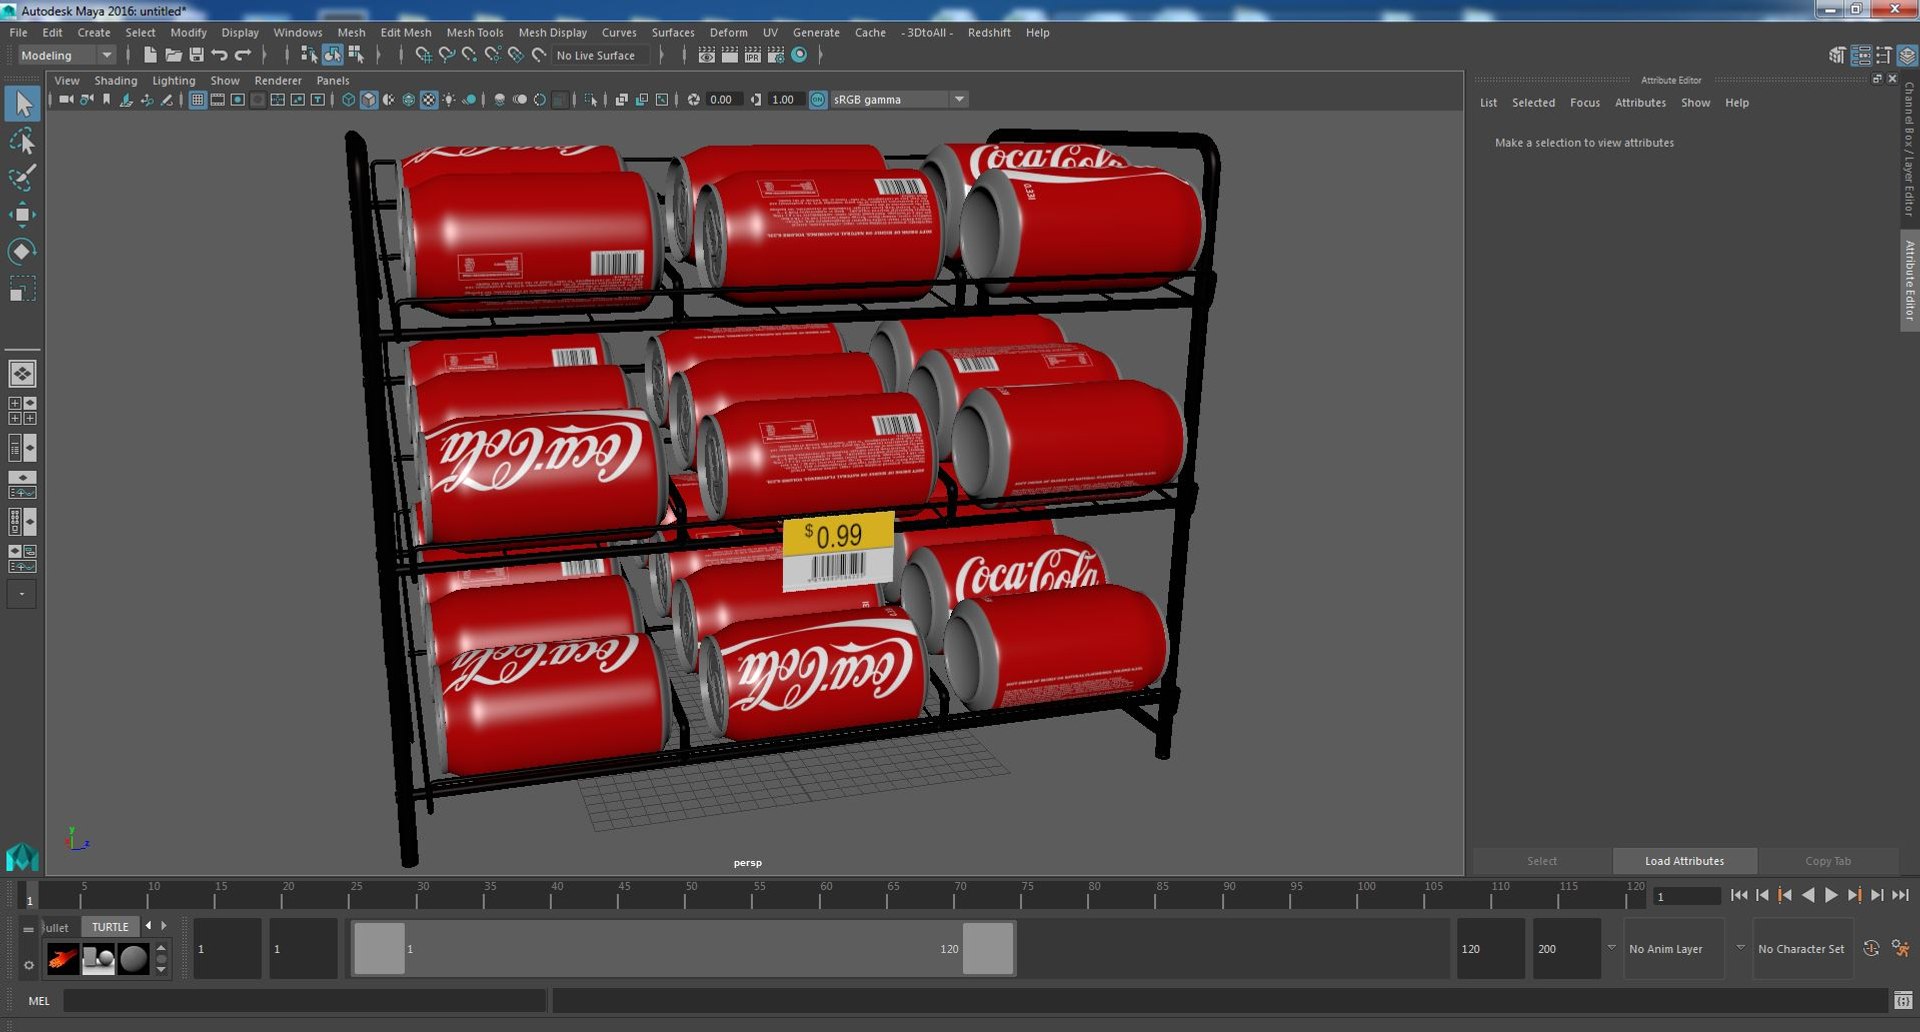
Task: Open Attribute Editor's Selected menu
Action: pyautogui.click(x=1533, y=102)
